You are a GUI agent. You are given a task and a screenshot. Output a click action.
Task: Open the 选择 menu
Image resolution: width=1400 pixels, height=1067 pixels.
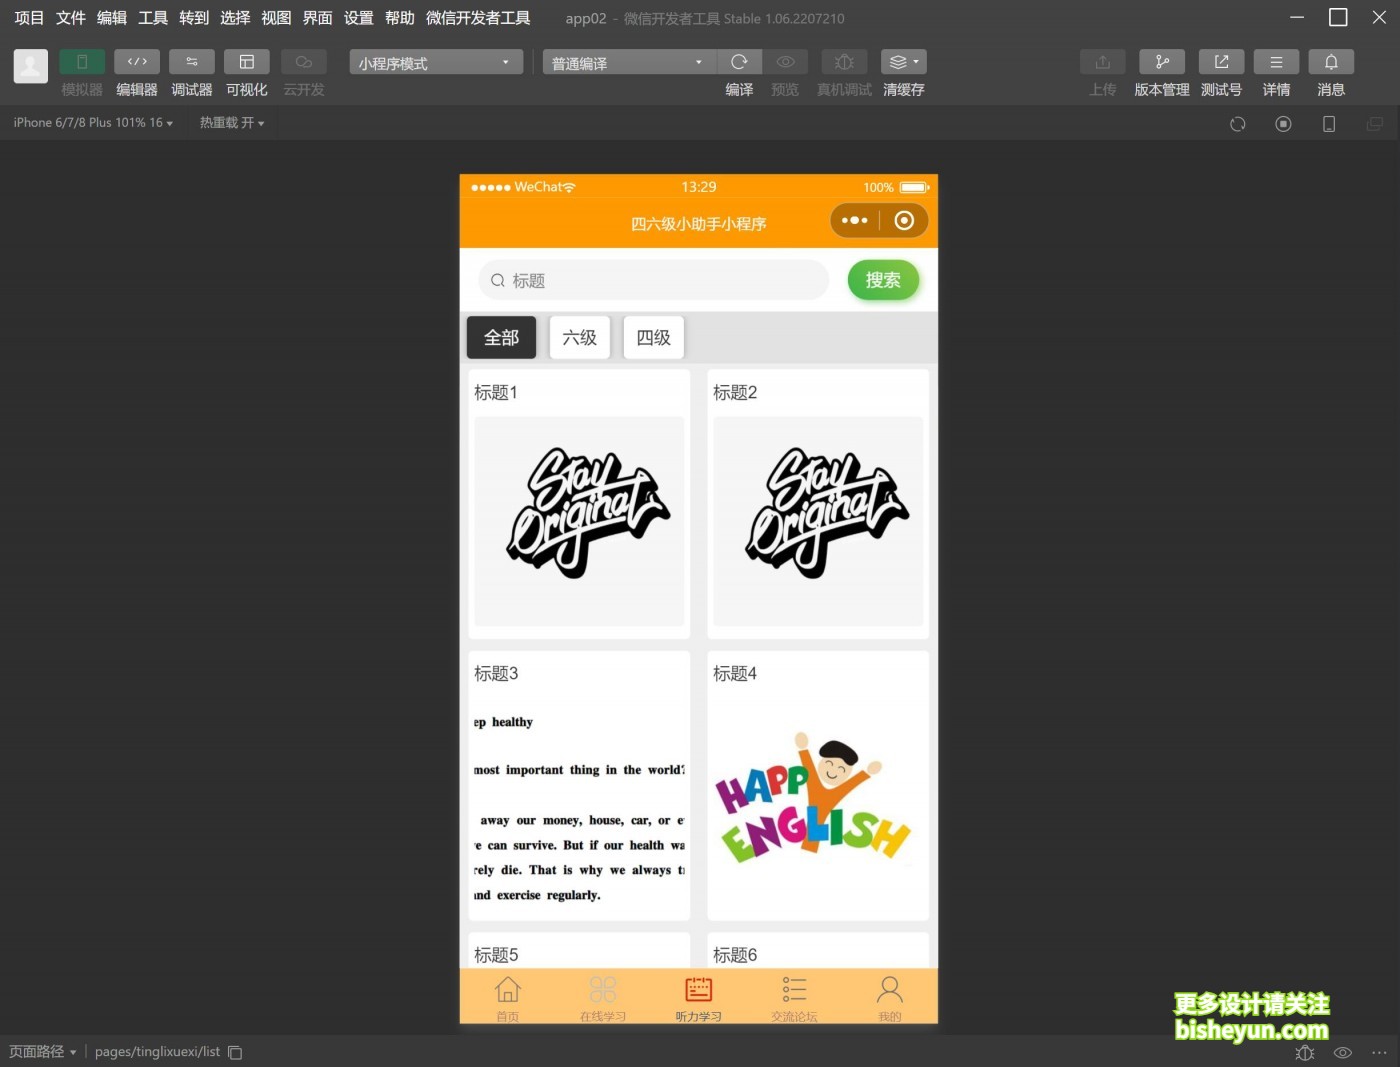tap(235, 18)
